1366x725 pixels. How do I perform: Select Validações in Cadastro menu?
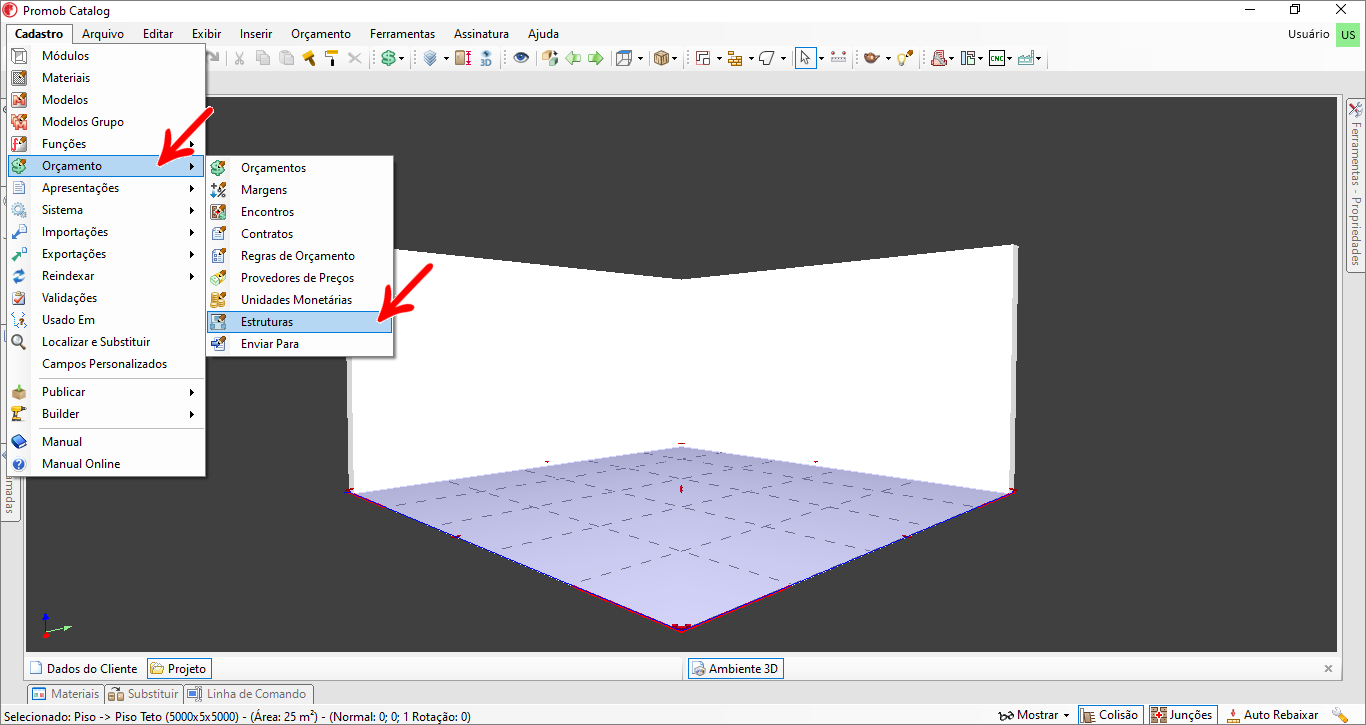tap(106, 298)
